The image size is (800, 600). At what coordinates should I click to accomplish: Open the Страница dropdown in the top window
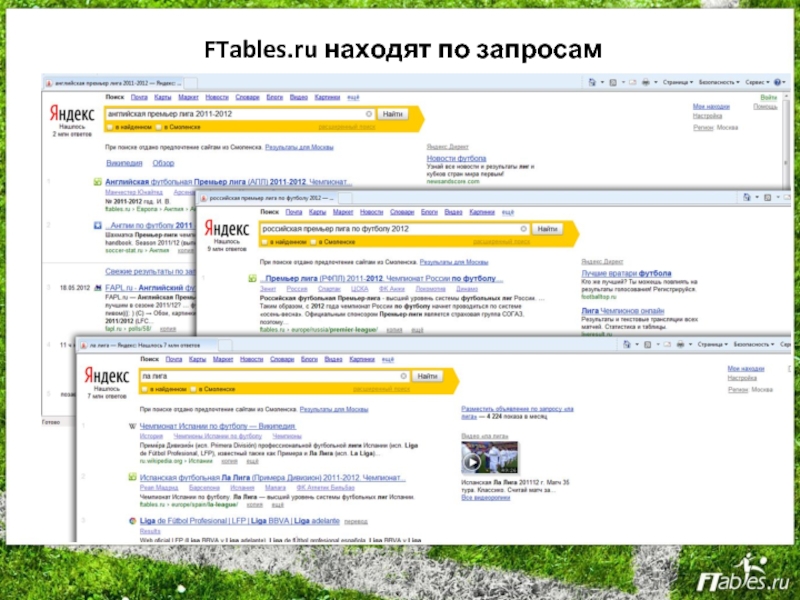click(678, 82)
